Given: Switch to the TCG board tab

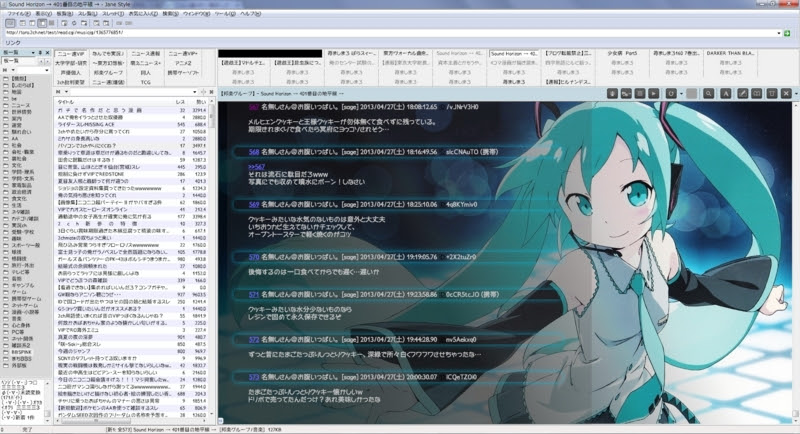Looking at the screenshot, I should (145, 82).
